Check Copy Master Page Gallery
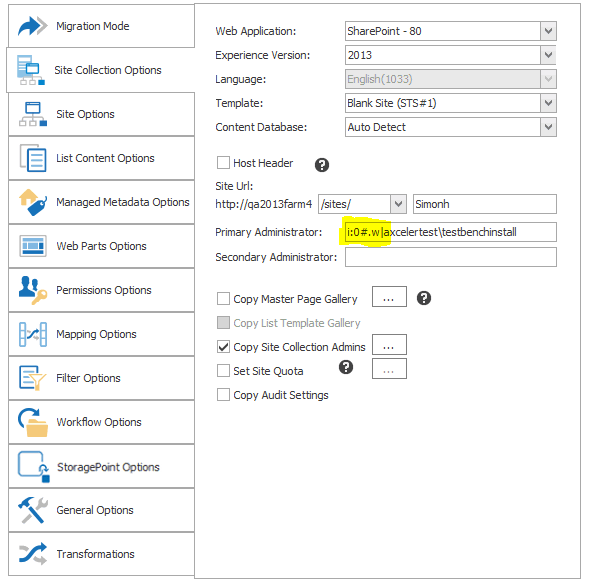593x587 pixels. coord(223,298)
